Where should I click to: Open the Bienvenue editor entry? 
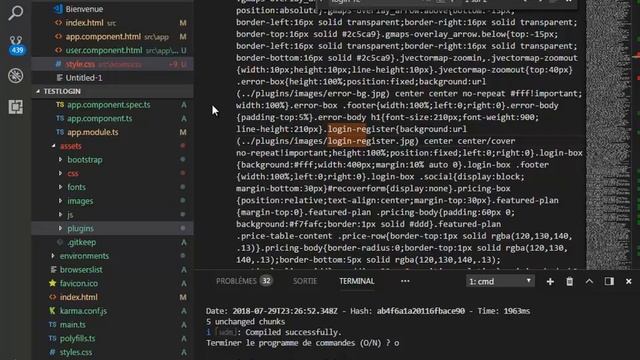[x=112, y=9]
